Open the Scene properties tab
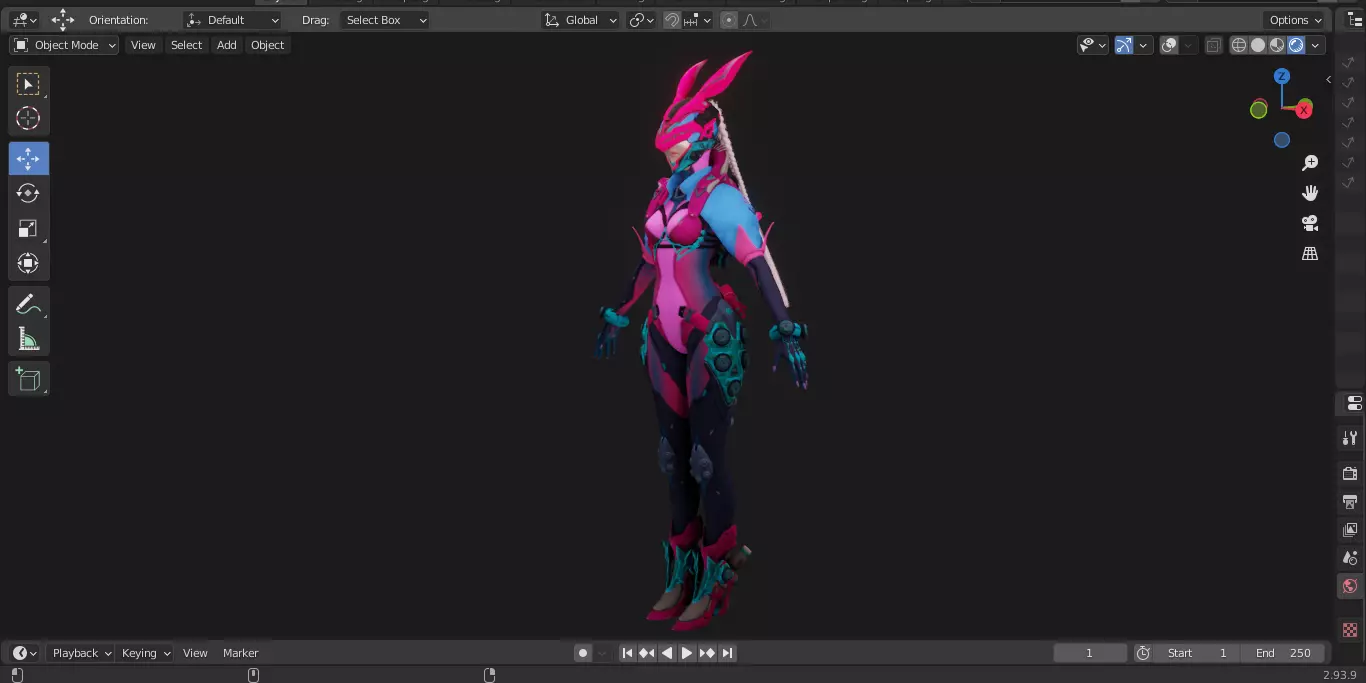1366x683 pixels. click(x=1350, y=558)
